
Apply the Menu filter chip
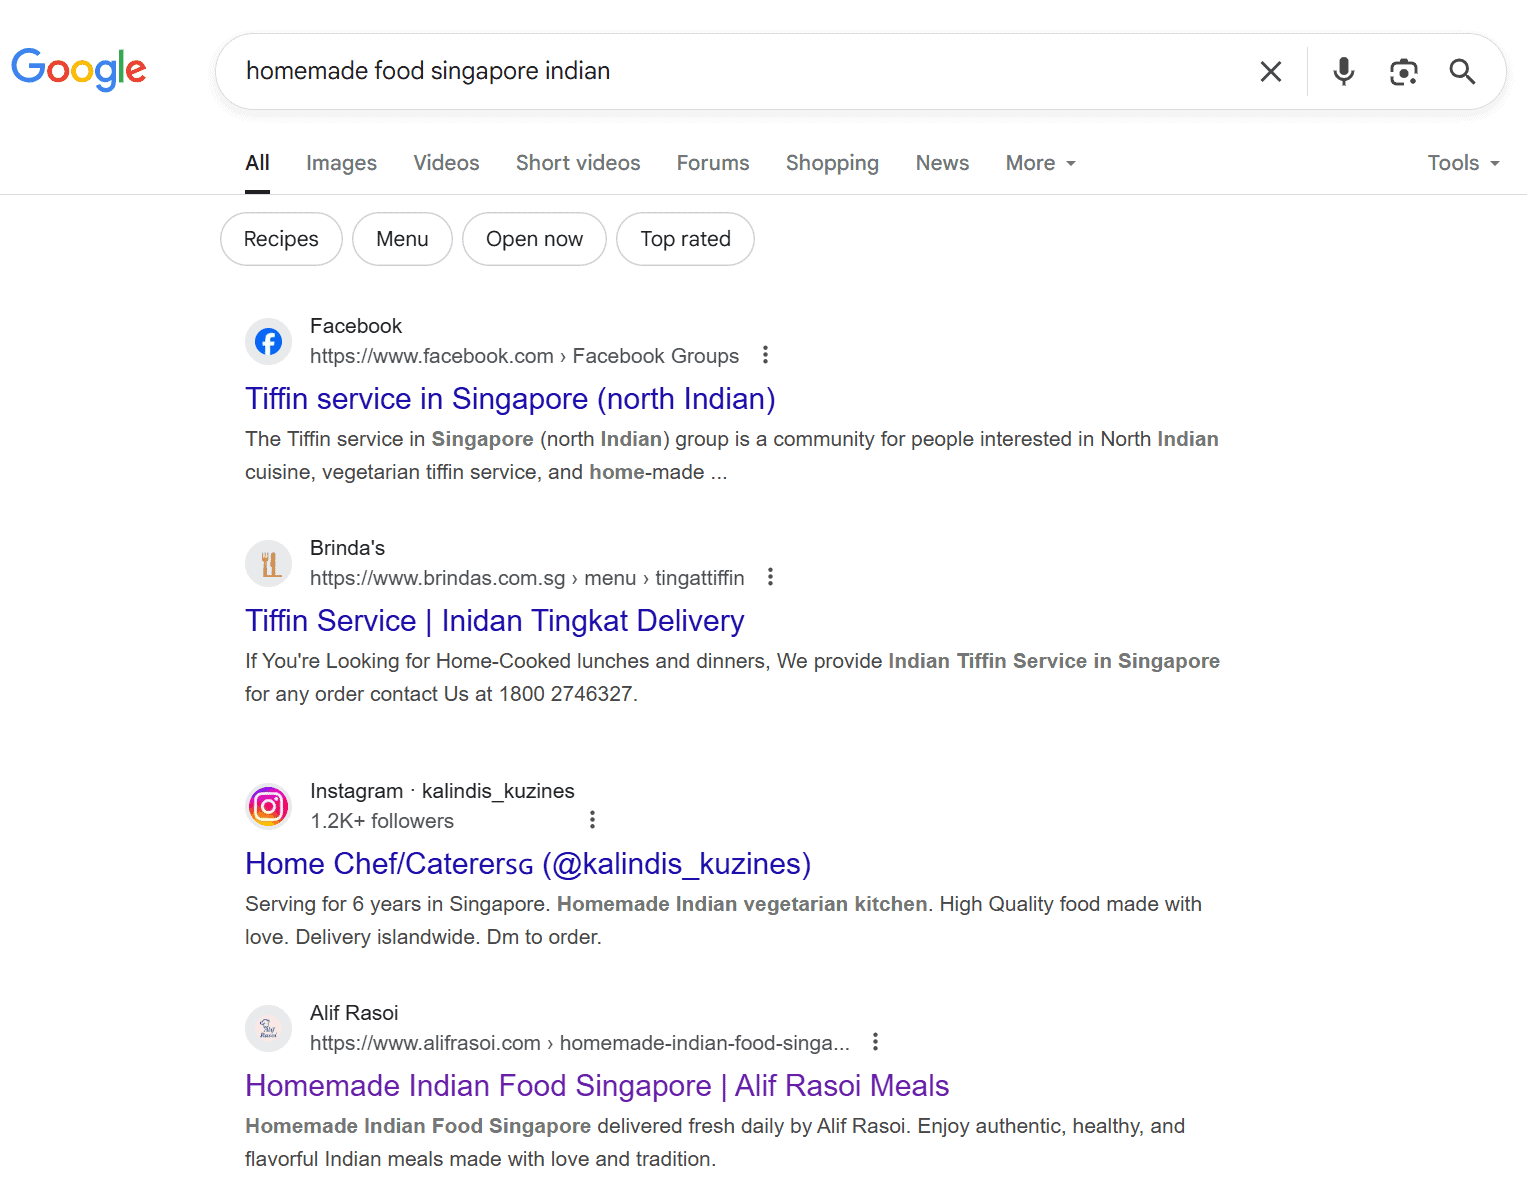402,239
